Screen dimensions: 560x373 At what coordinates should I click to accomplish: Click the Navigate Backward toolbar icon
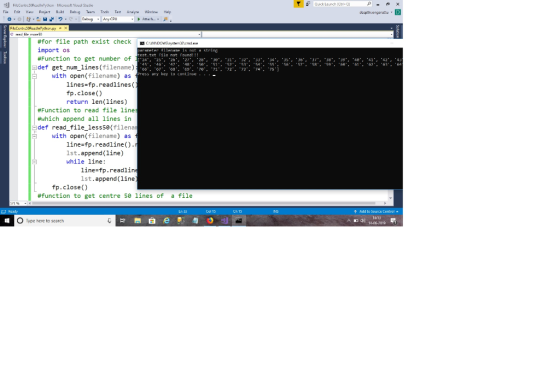coord(9,19)
